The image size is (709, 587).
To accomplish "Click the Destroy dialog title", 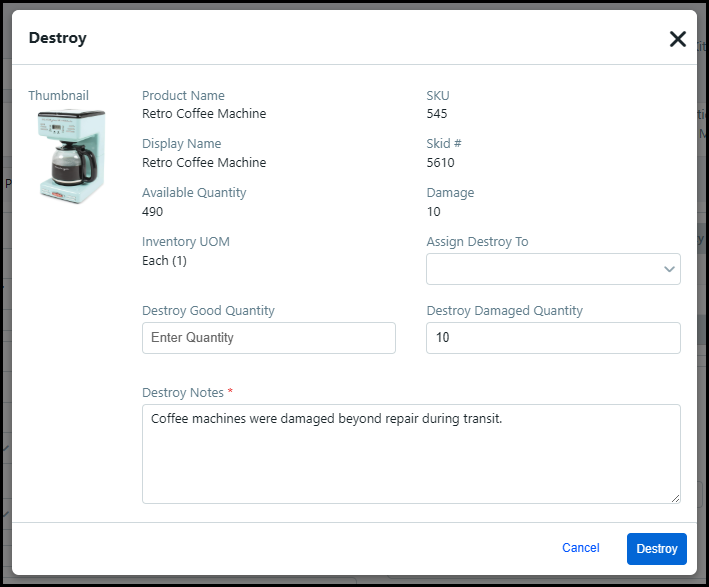I will click(x=57, y=38).
